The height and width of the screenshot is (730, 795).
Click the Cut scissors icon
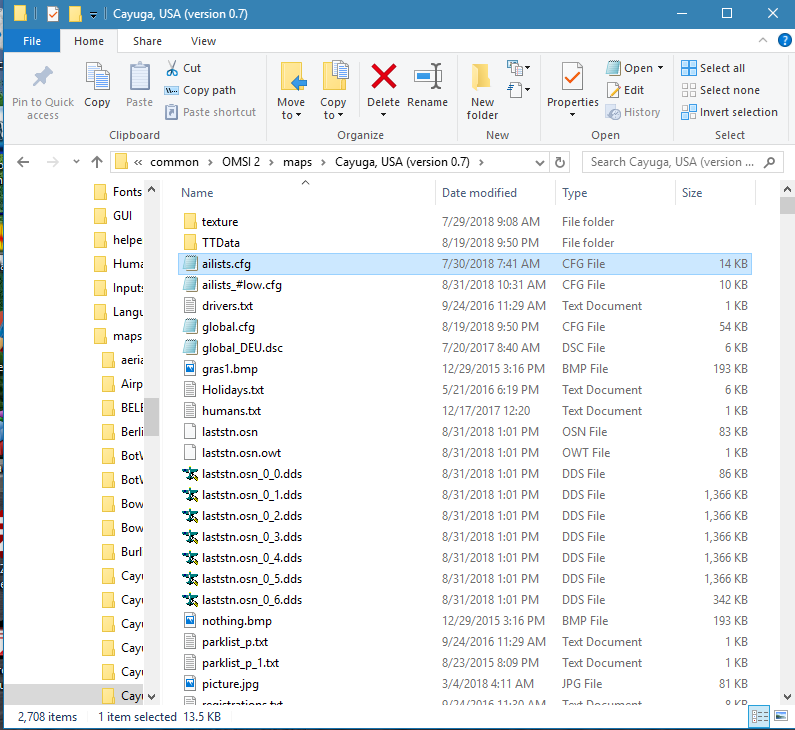tap(172, 68)
